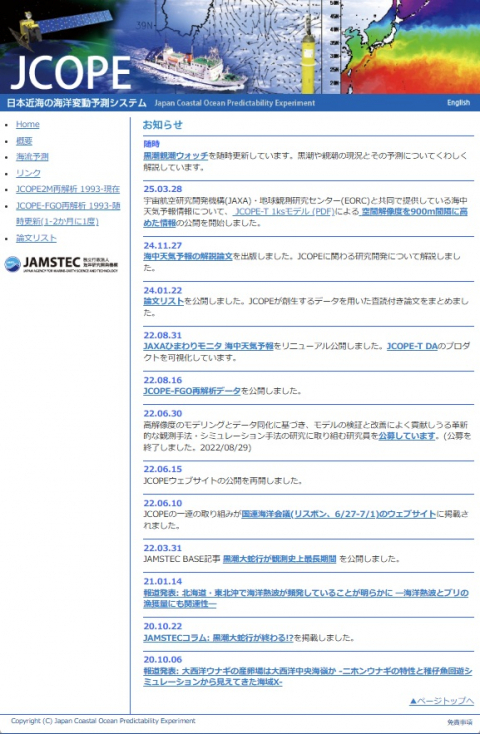Screen dimensions: 480x734
Task: Click the お知らせ section heading
Action: pyautogui.click(x=162, y=125)
